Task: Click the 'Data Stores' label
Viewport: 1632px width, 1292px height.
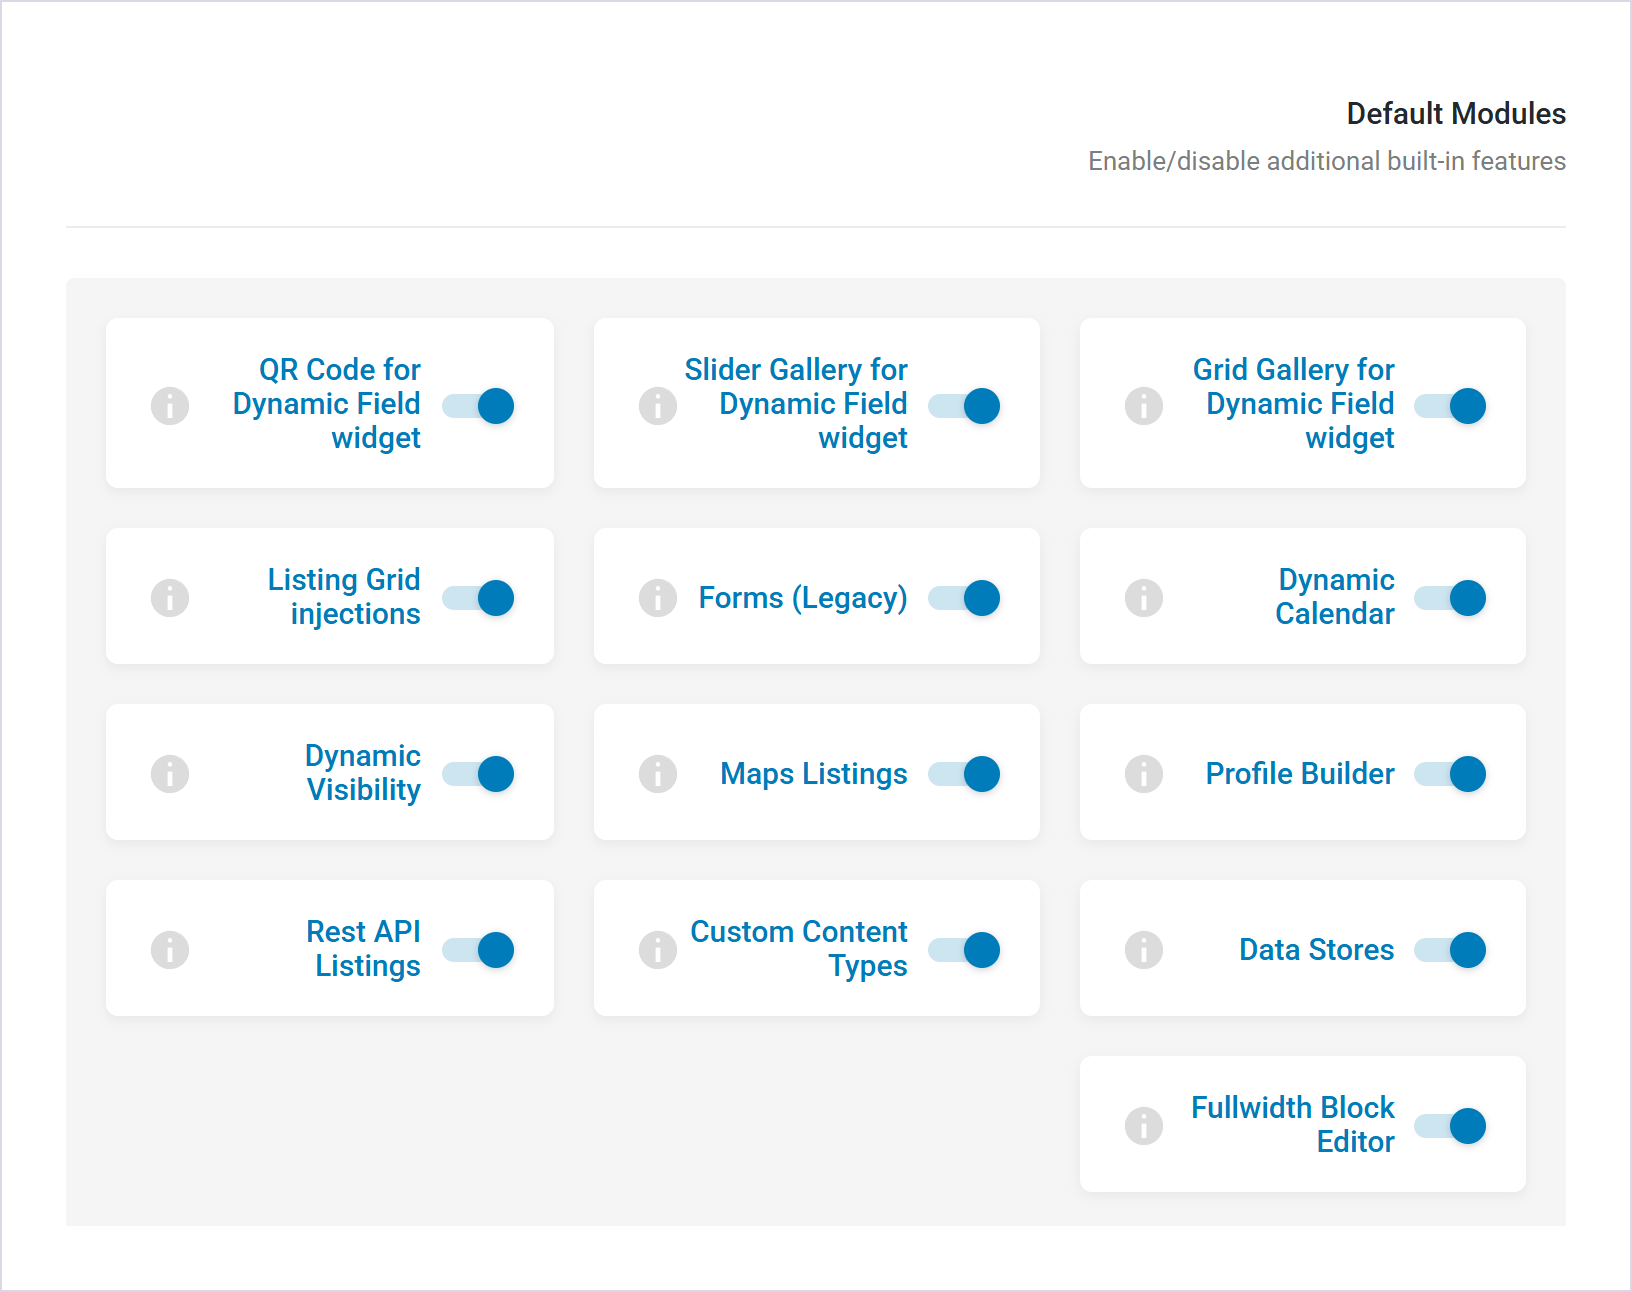Action: pos(1317,950)
